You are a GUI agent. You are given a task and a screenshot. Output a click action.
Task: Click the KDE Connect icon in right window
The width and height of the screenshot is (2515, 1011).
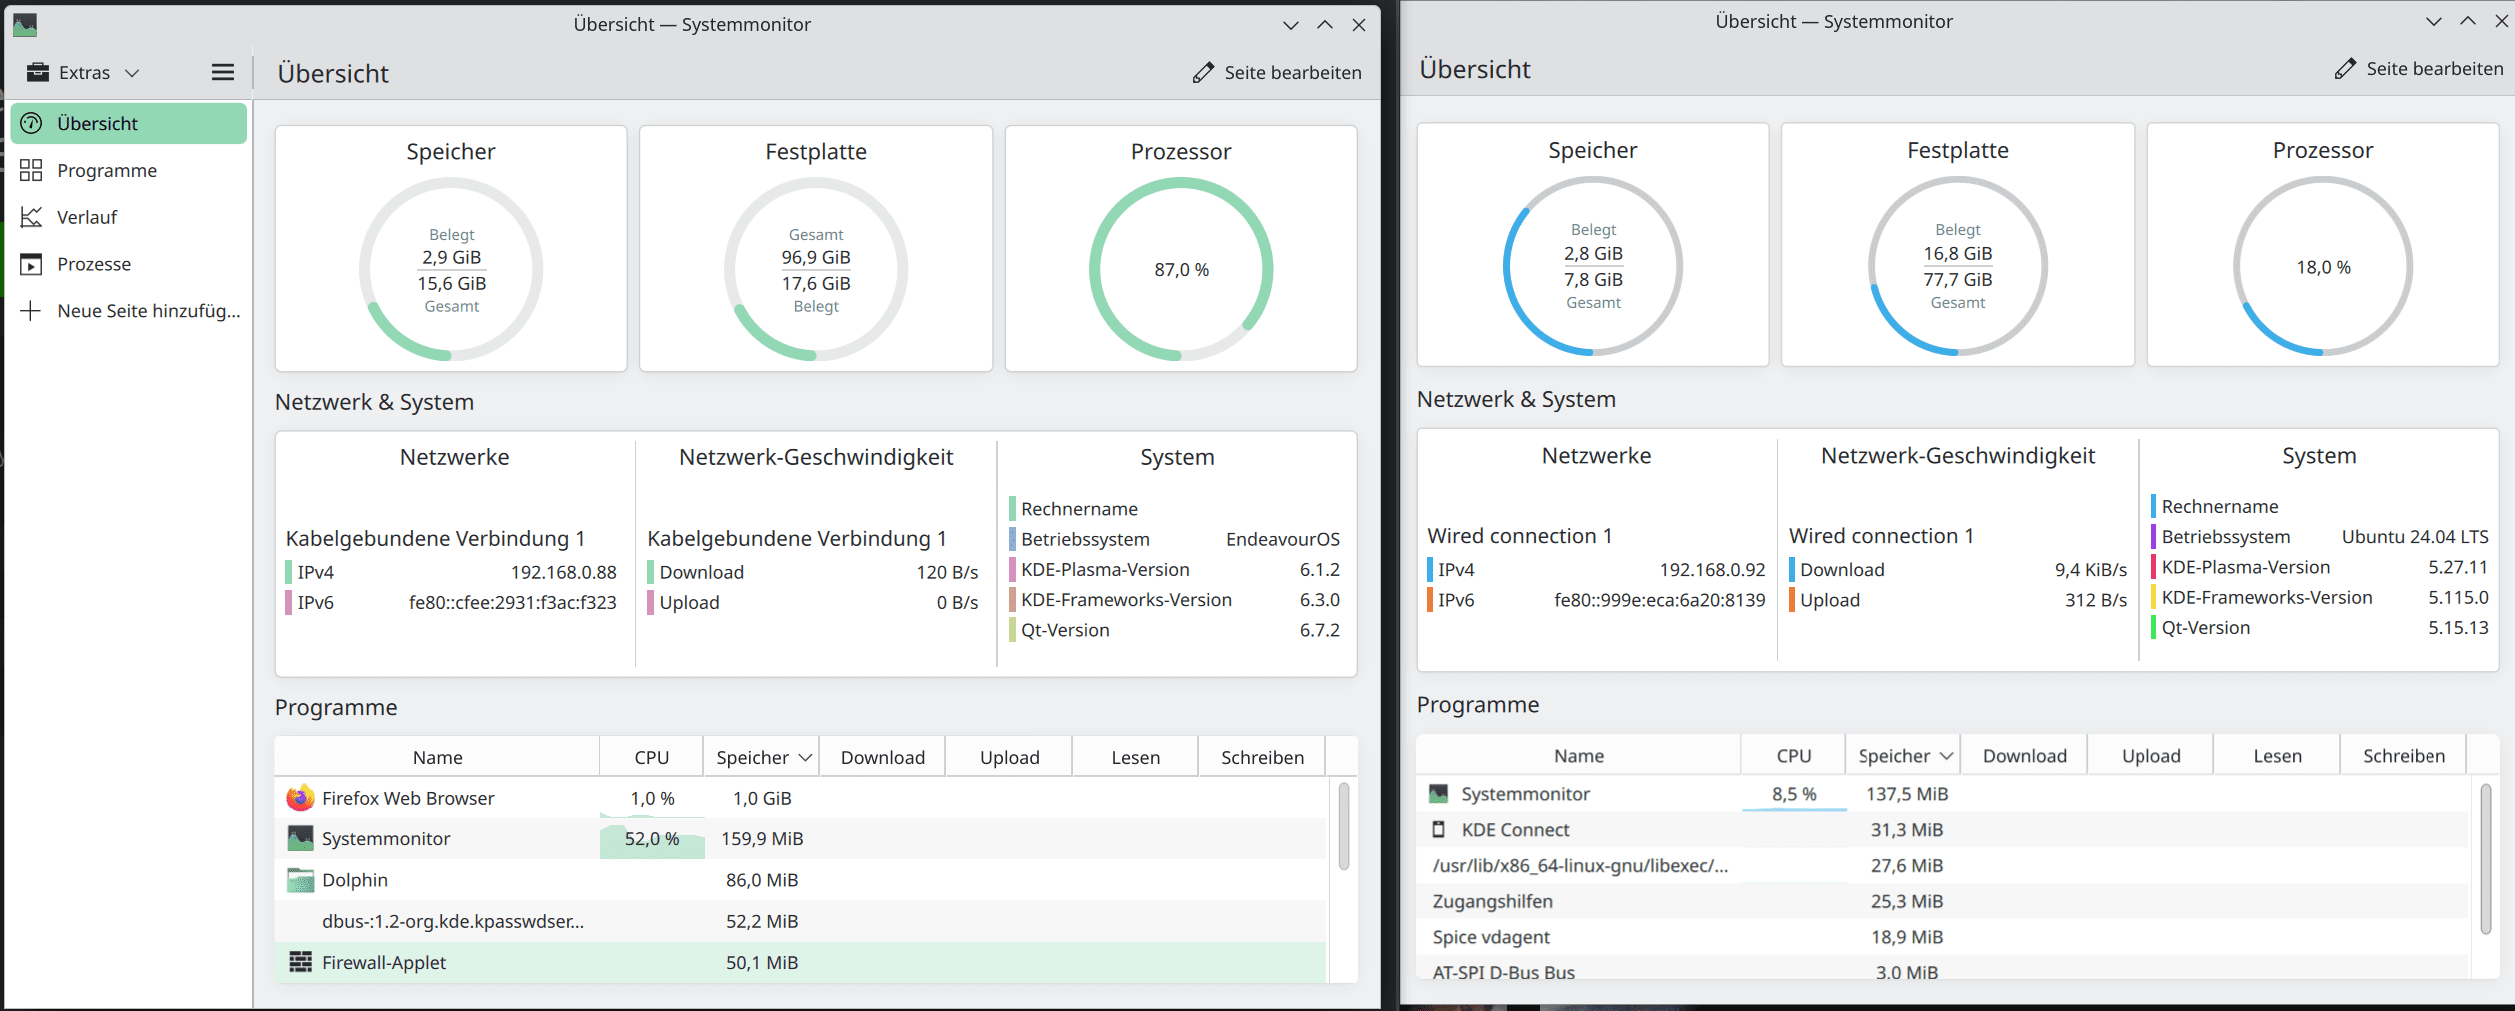tap(1439, 830)
